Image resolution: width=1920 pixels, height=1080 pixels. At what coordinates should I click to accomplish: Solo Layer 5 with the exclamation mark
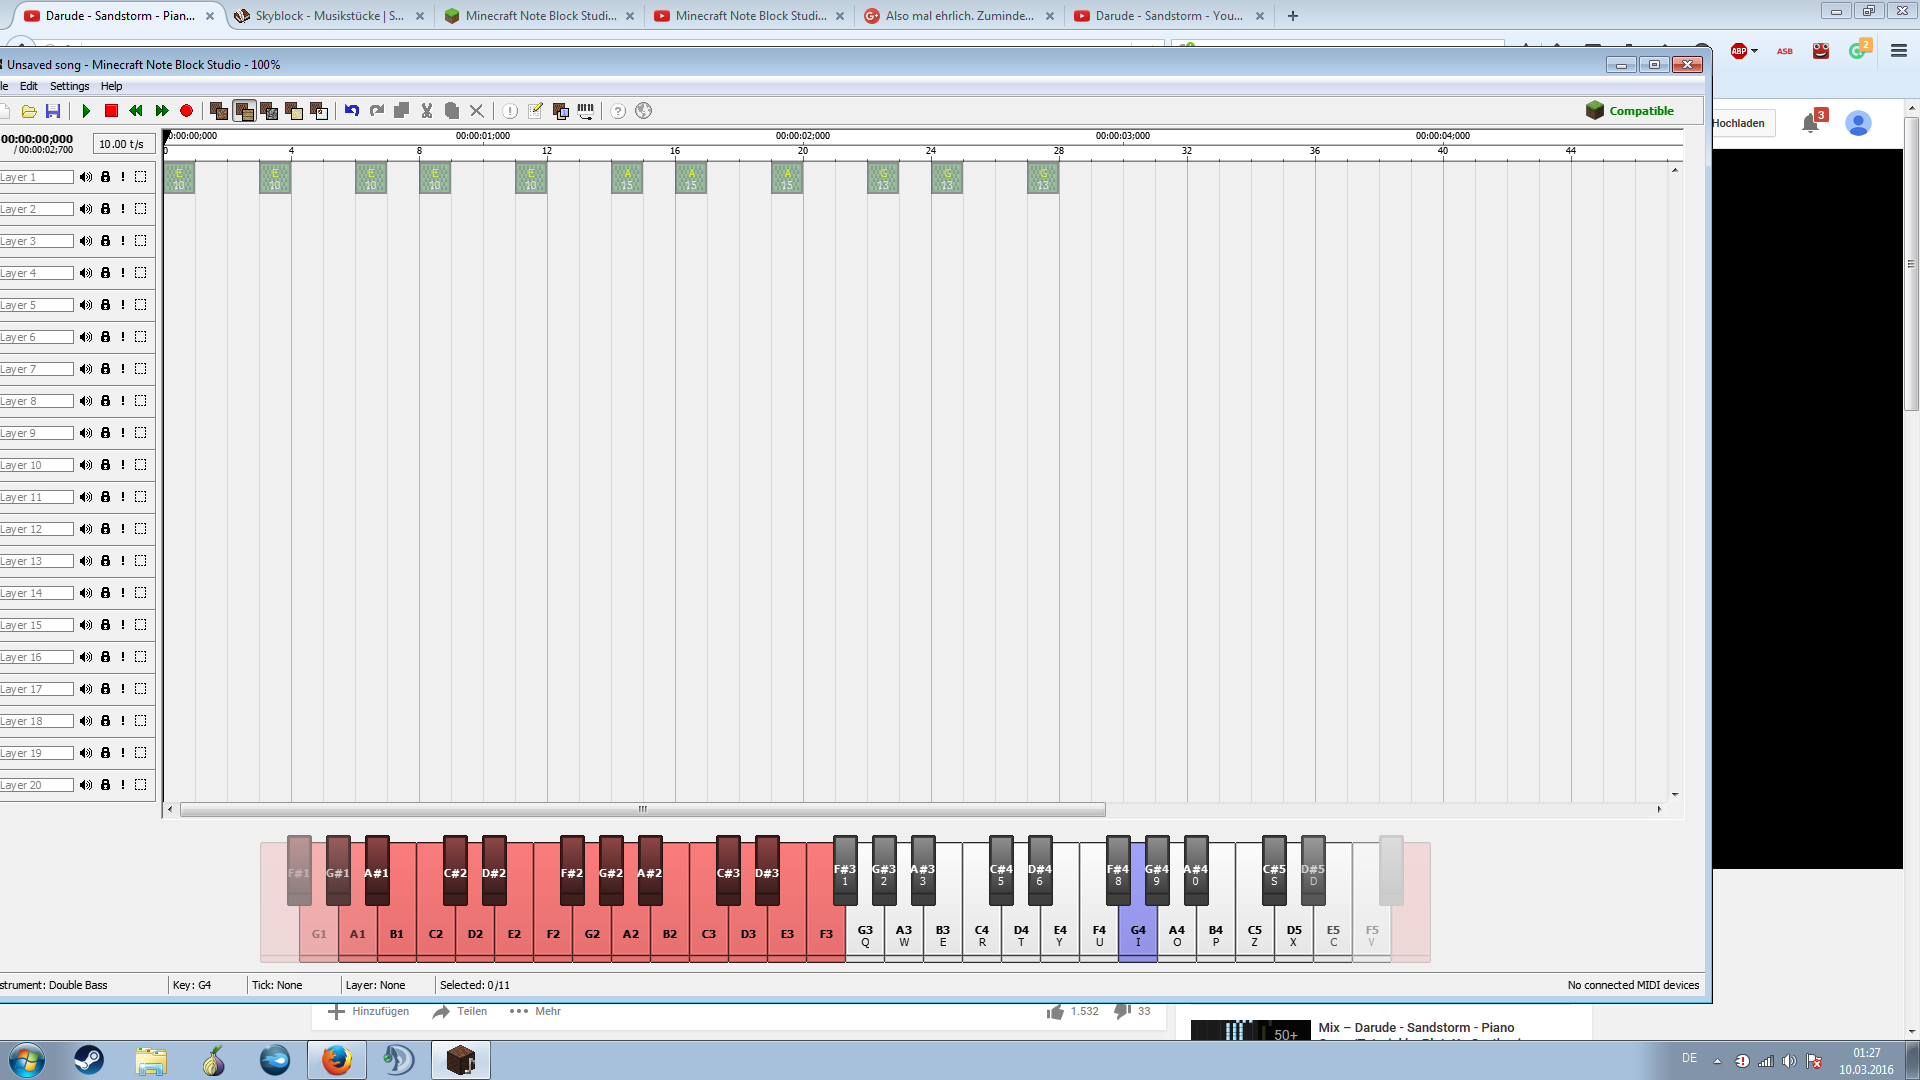tap(123, 305)
